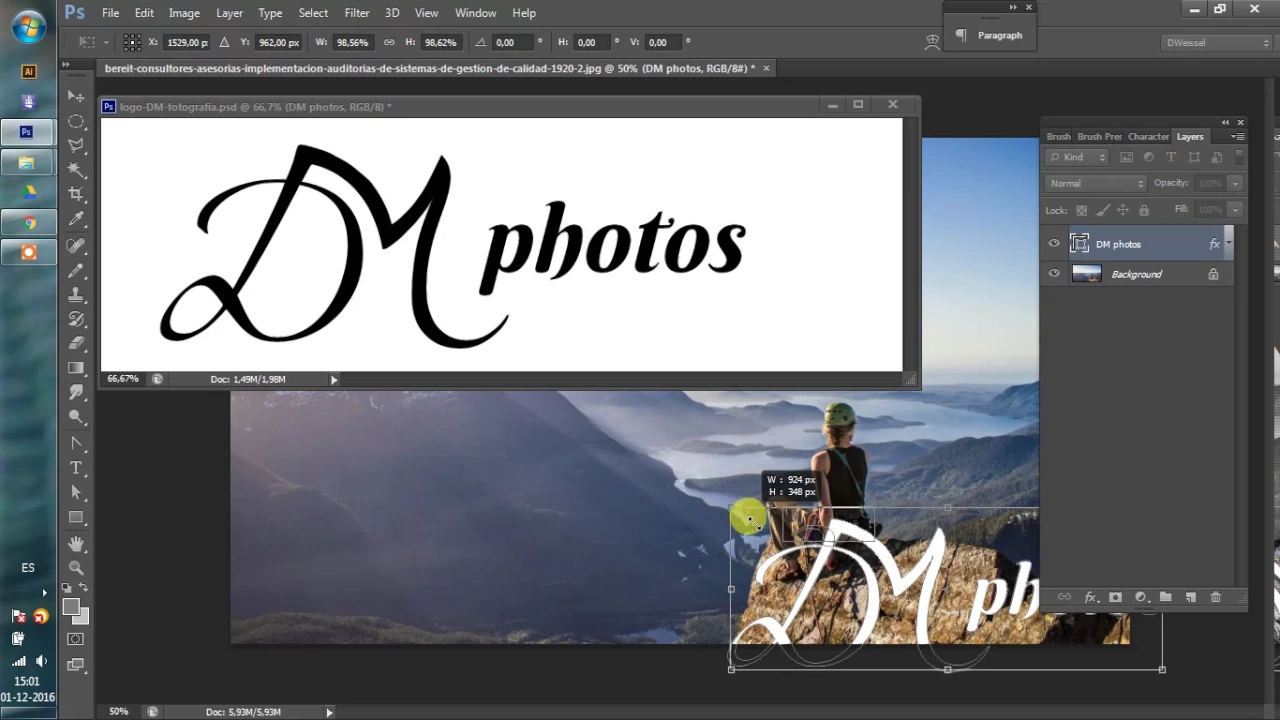Select the Eyedropper tool
1280x720 pixels.
point(76,220)
